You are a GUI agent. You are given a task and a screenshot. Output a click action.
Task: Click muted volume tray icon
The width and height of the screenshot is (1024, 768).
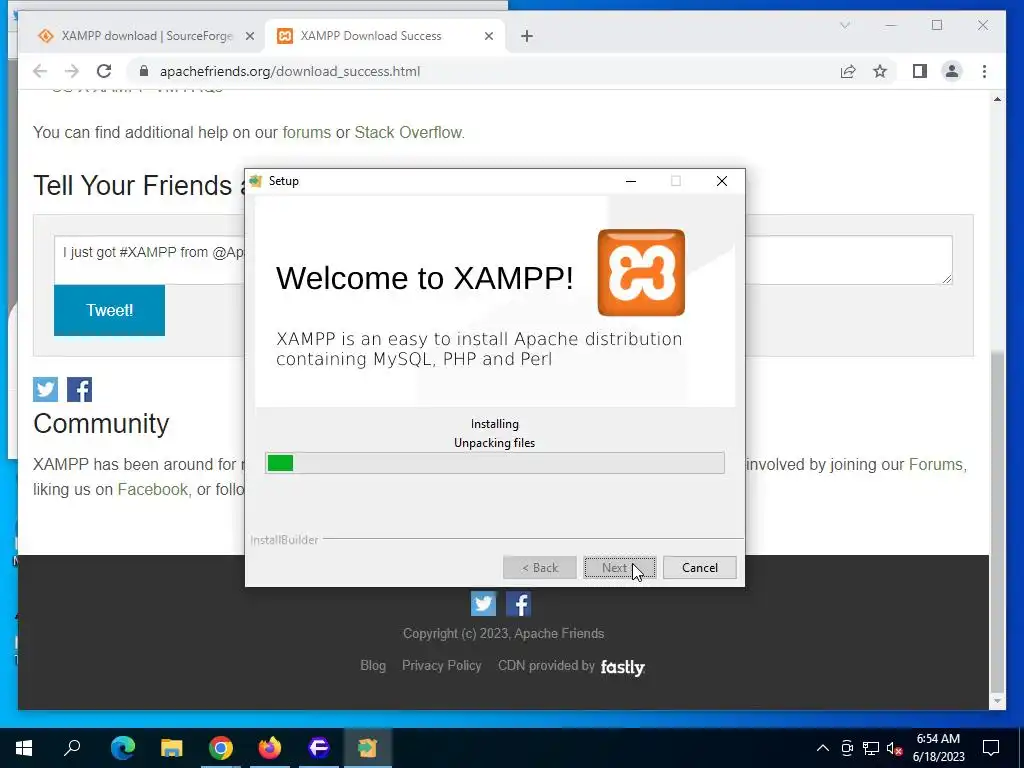point(895,748)
